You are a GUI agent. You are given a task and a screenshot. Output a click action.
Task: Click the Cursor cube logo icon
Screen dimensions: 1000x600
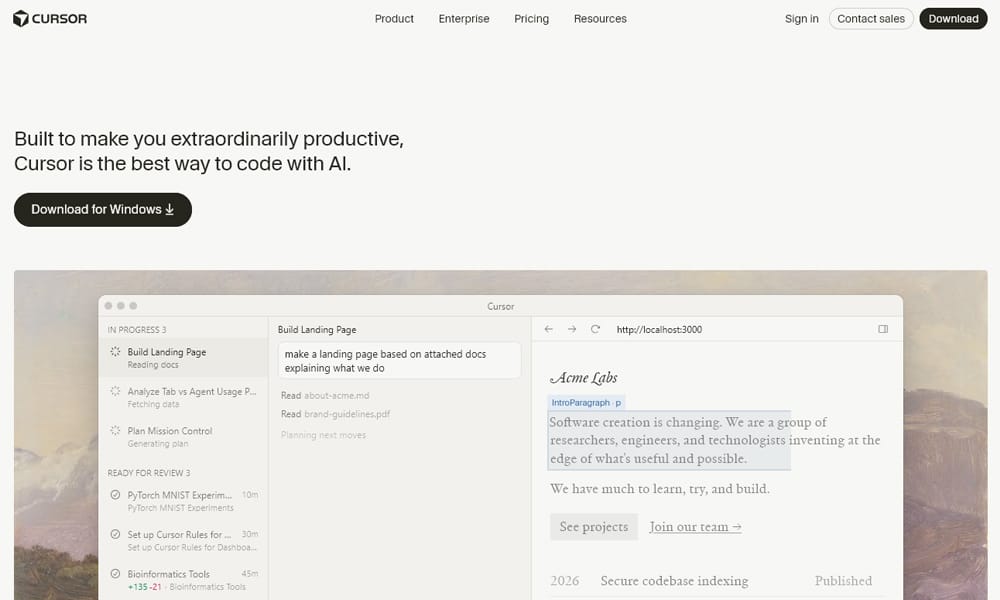[x=21, y=18]
